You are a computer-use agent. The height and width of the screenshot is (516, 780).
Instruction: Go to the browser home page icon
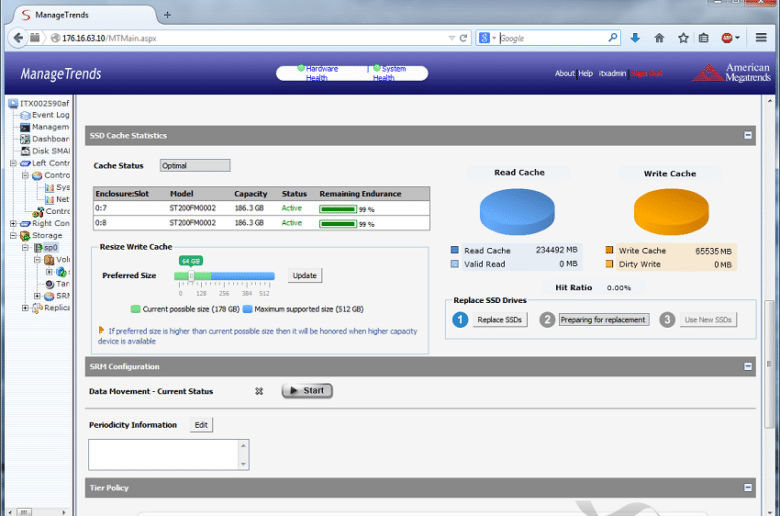click(x=659, y=38)
